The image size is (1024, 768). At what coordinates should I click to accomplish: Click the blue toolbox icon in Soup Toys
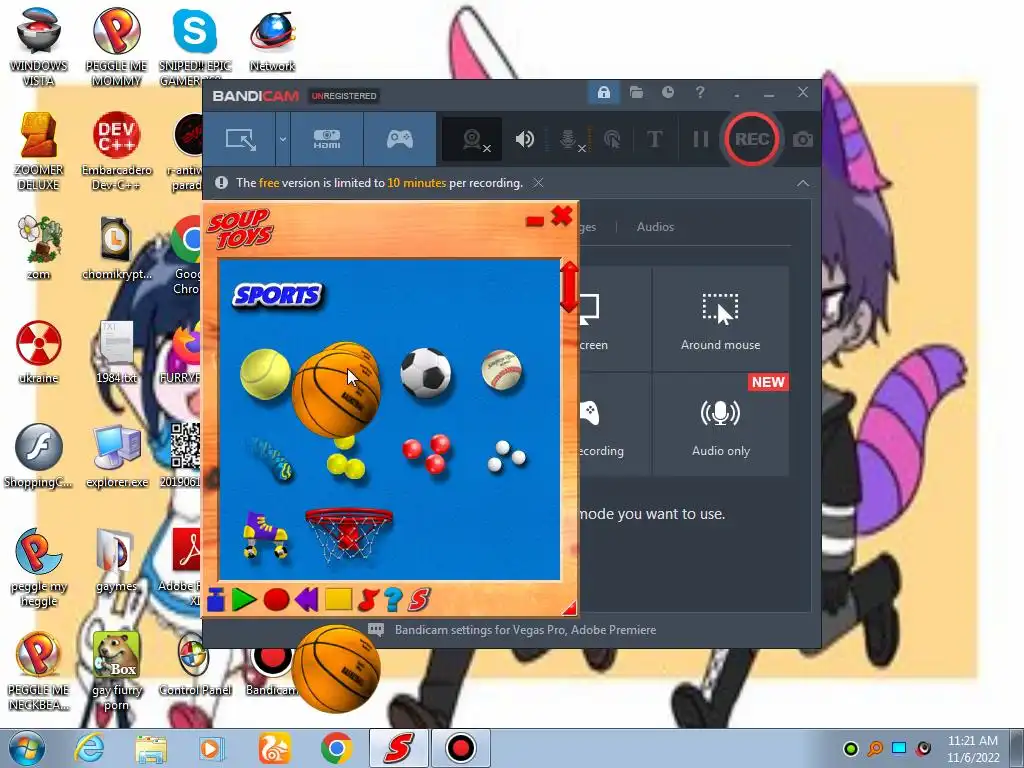216,600
